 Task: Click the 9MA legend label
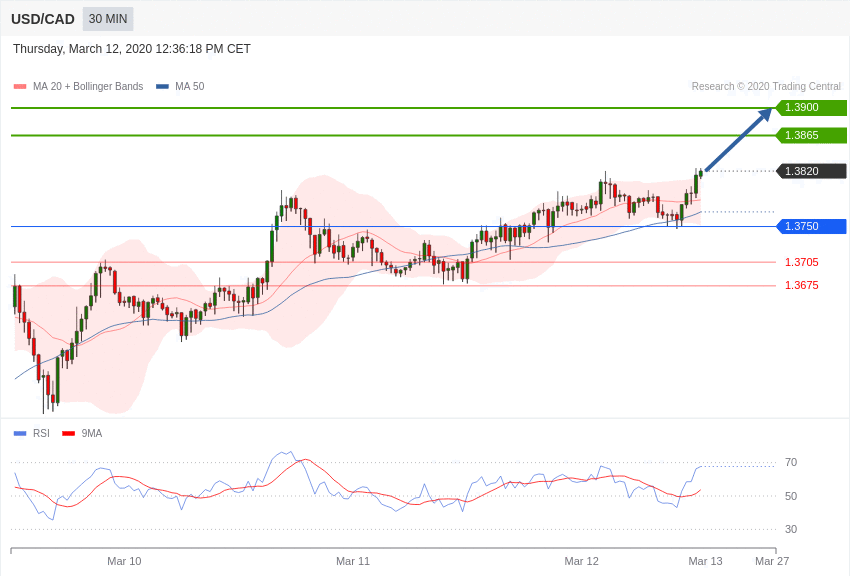point(92,433)
